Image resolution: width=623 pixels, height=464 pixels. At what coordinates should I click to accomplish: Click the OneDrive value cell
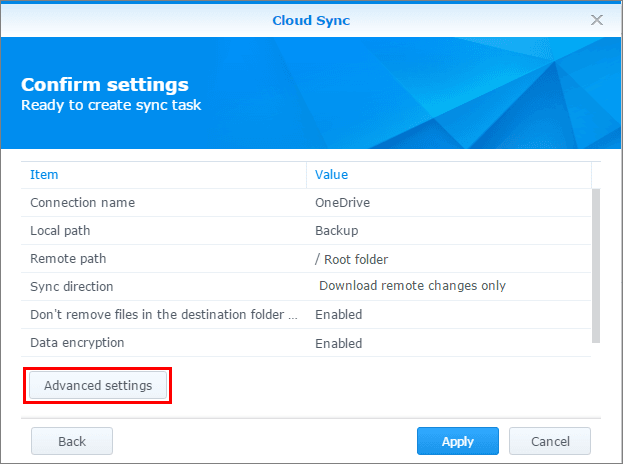point(343,203)
